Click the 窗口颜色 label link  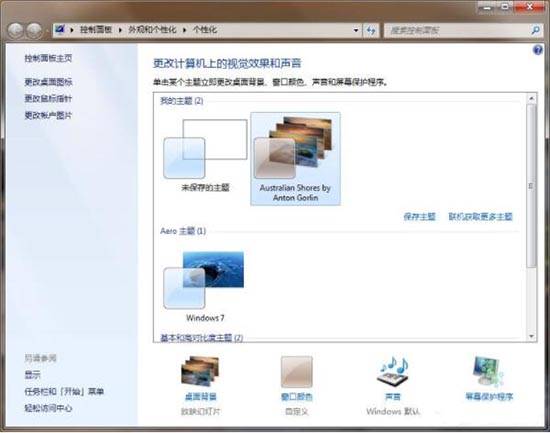[x=297, y=397]
